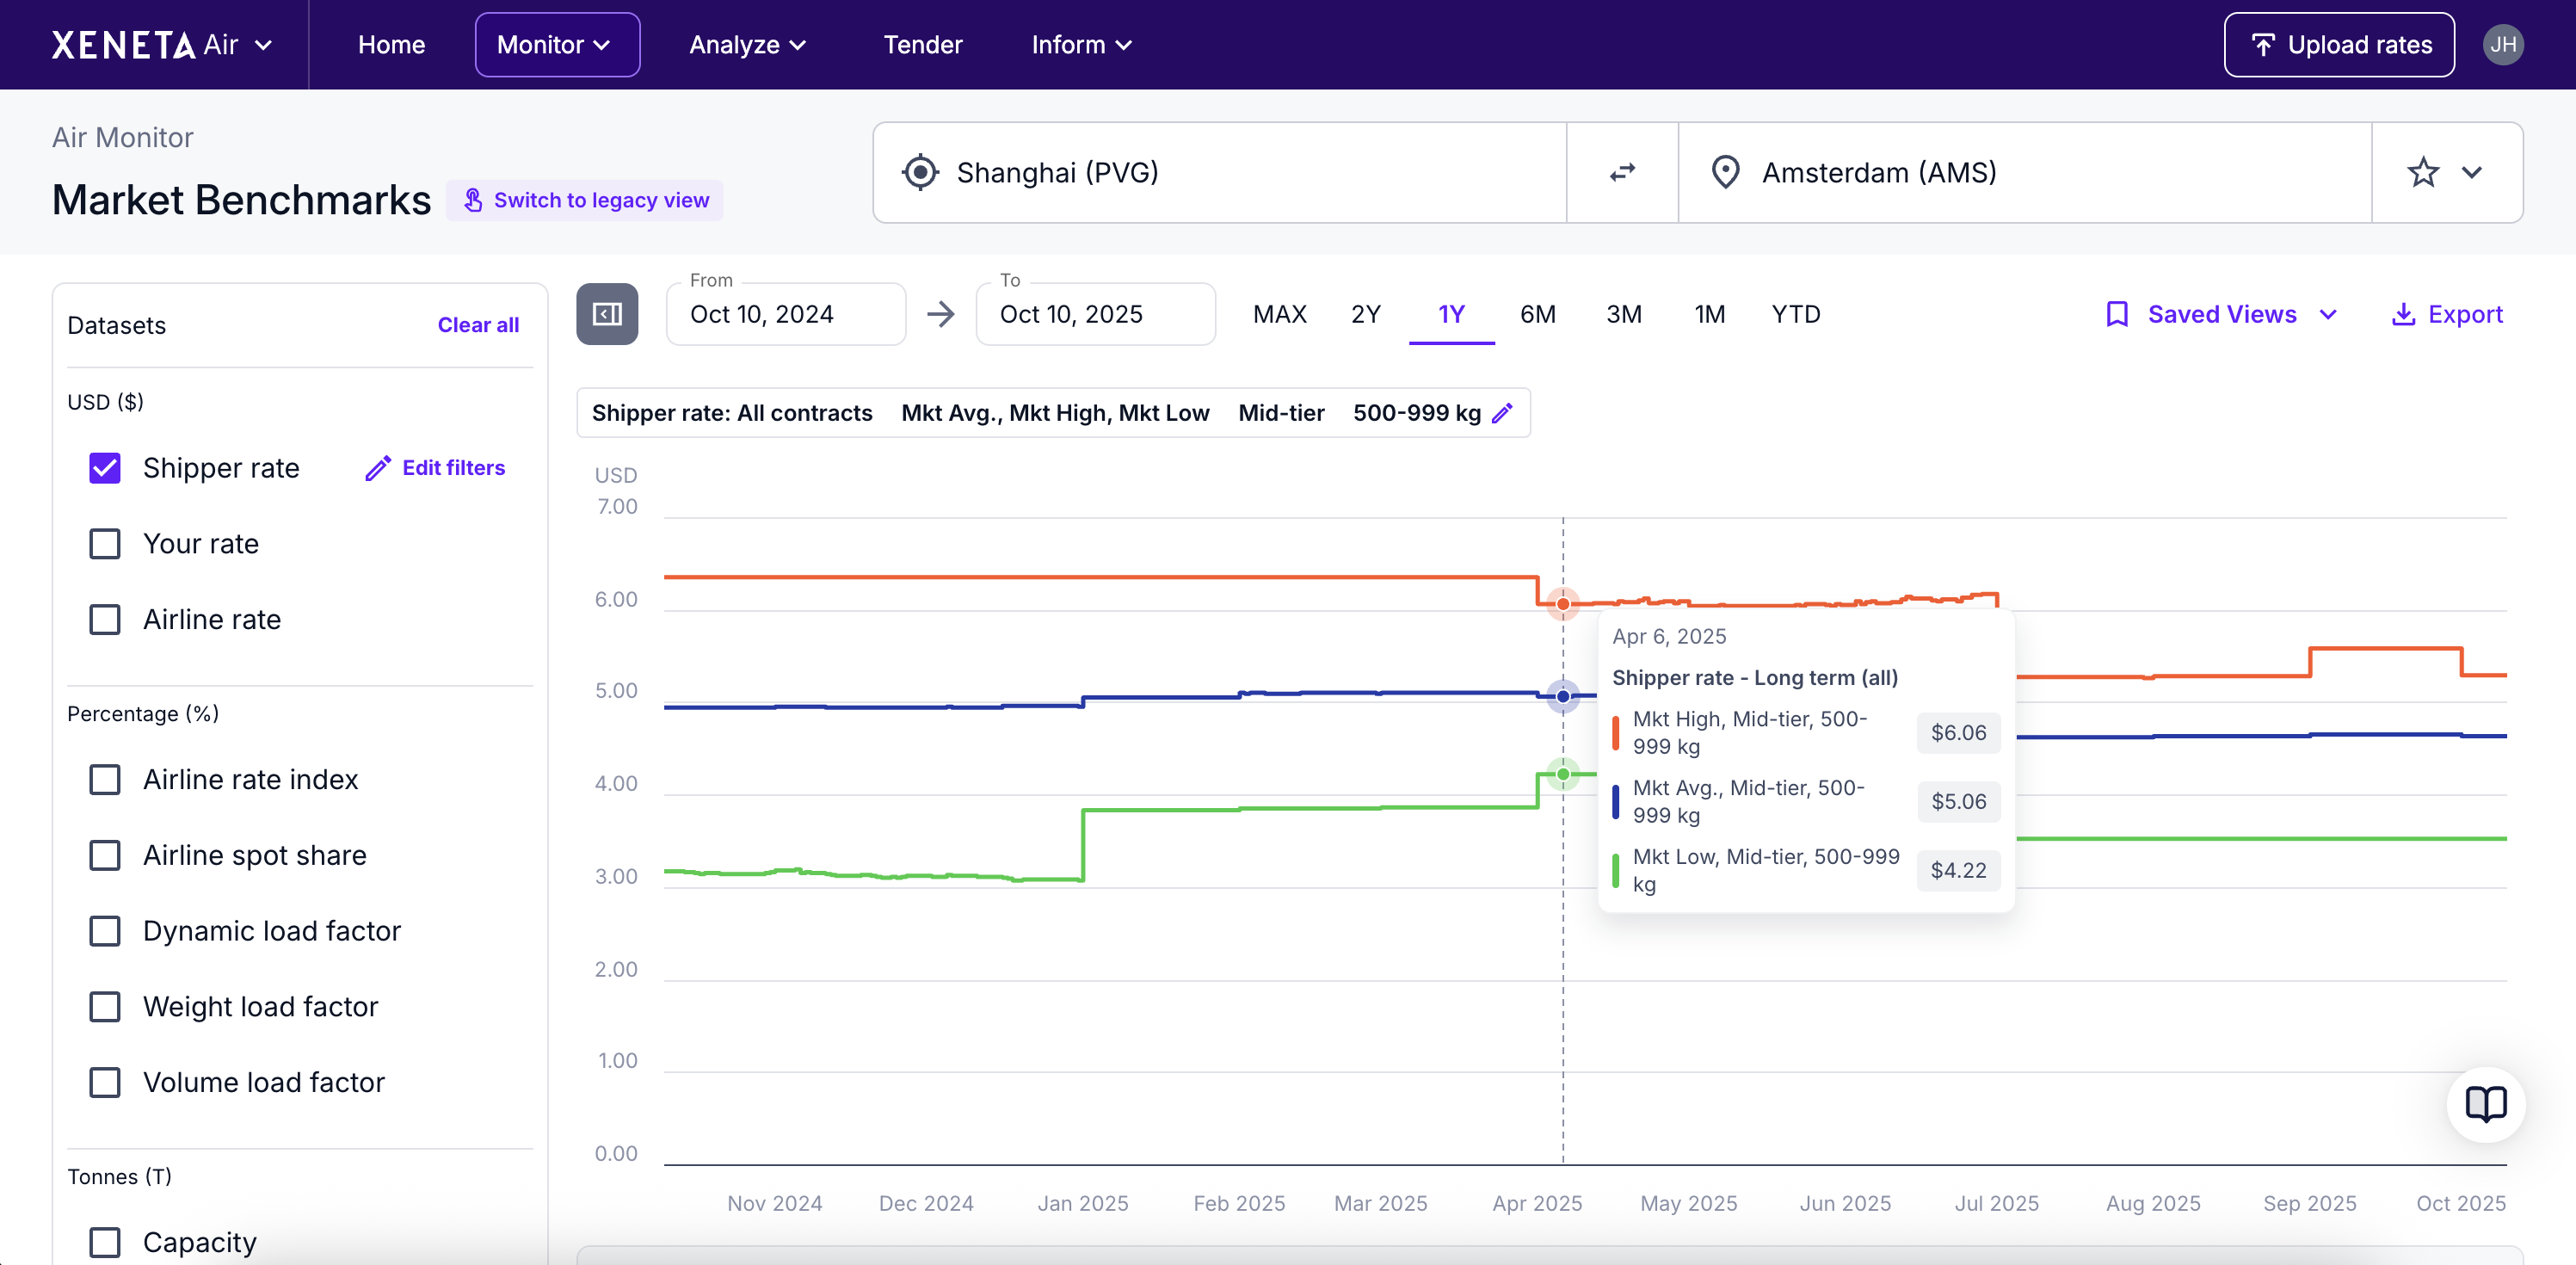Screen dimensions: 2576x1265
Task: Open the Monitor dropdown menu
Action: pos(556,45)
